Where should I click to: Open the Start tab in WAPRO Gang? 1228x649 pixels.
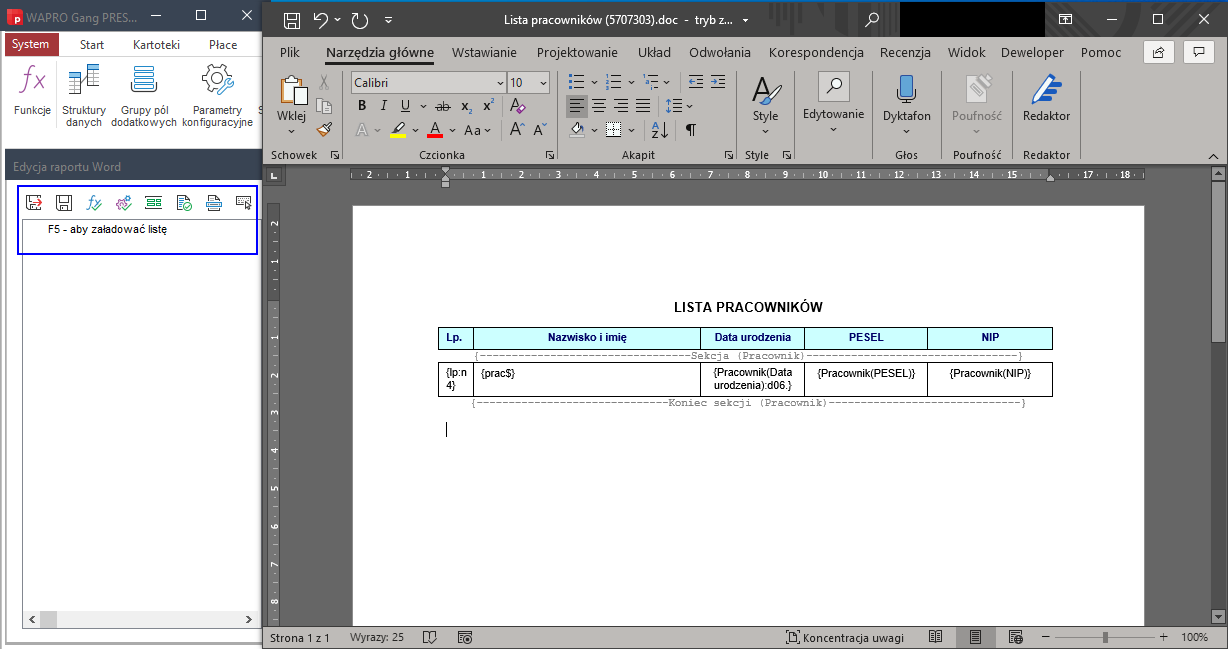pyautogui.click(x=92, y=44)
